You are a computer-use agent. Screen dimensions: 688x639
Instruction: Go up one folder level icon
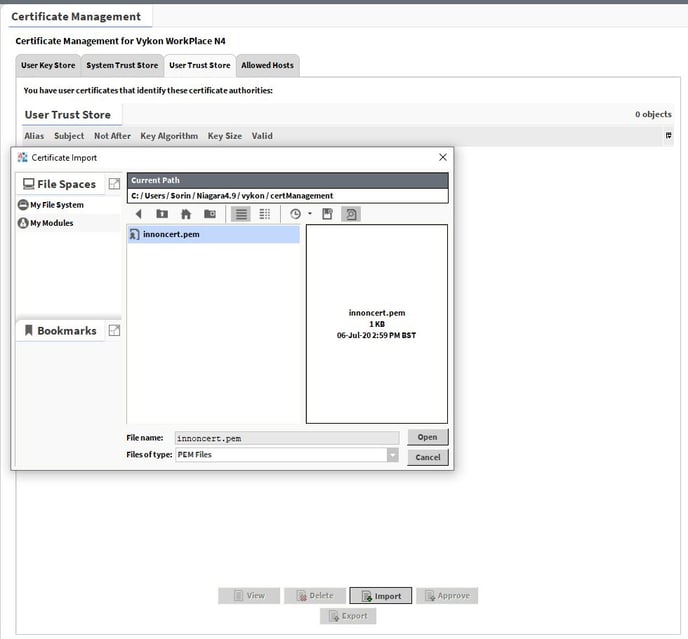coord(162,214)
